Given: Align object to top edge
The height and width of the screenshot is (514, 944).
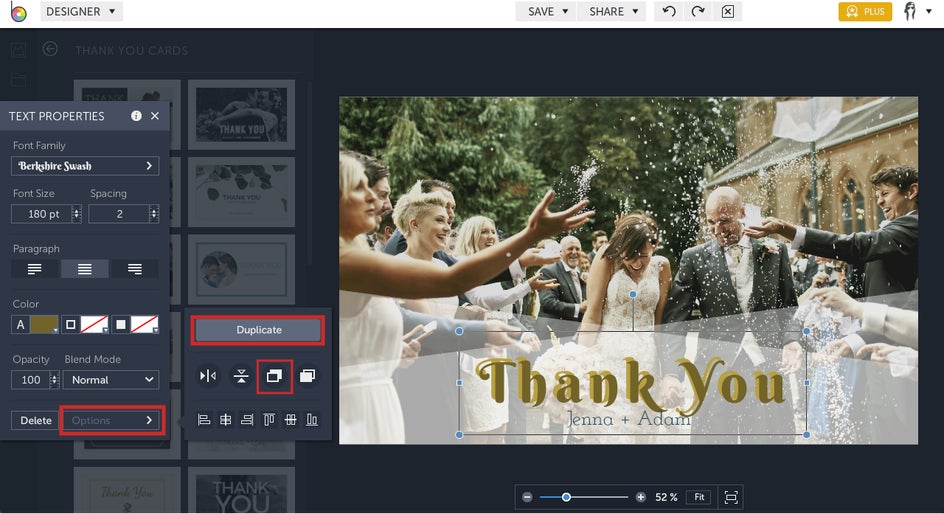Looking at the screenshot, I should click(269, 420).
